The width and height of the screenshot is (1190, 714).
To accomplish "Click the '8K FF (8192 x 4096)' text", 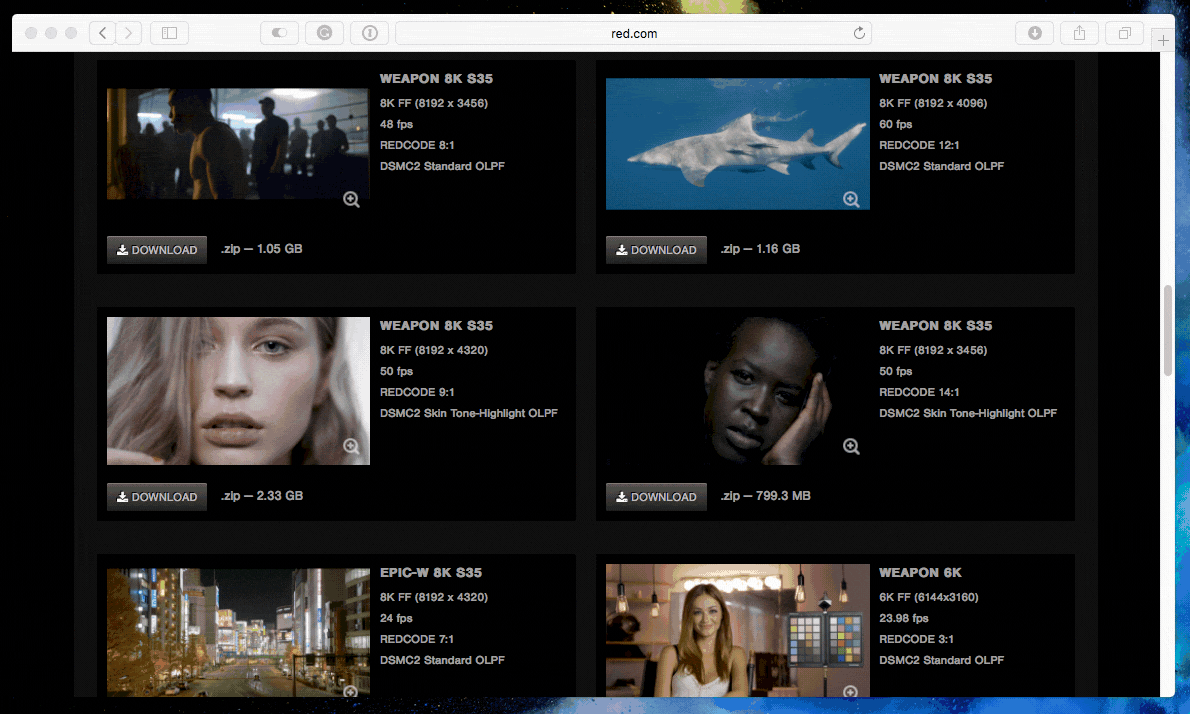I will pos(933,103).
